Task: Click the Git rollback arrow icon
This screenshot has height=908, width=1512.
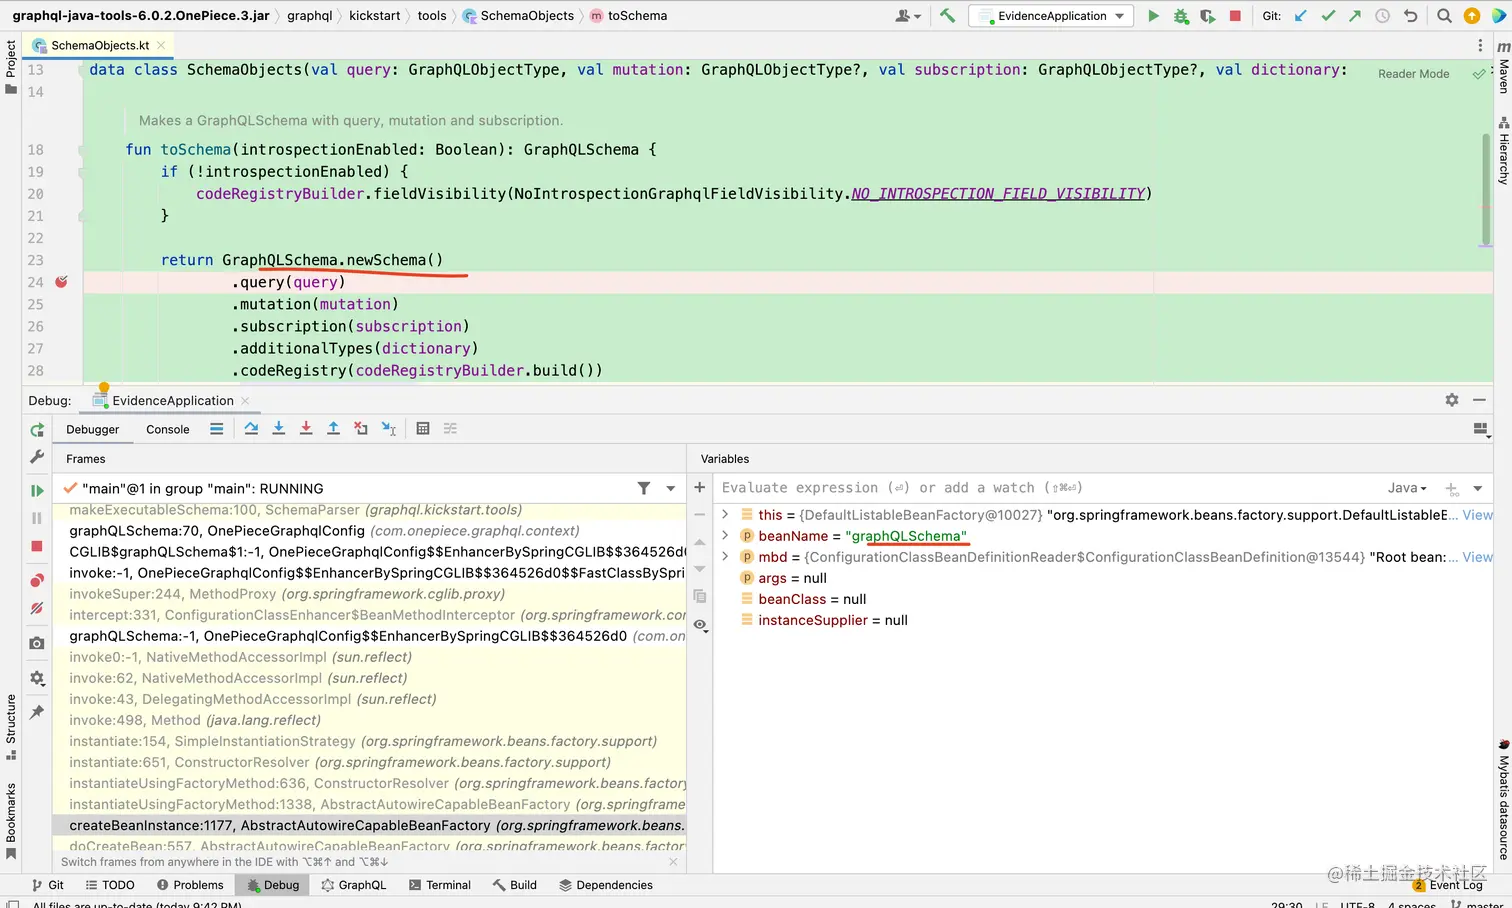Action: (x=1410, y=16)
